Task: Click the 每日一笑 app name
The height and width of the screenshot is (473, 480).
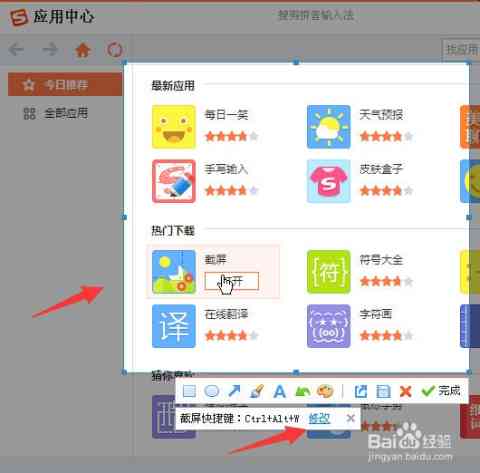Action: coord(226,115)
